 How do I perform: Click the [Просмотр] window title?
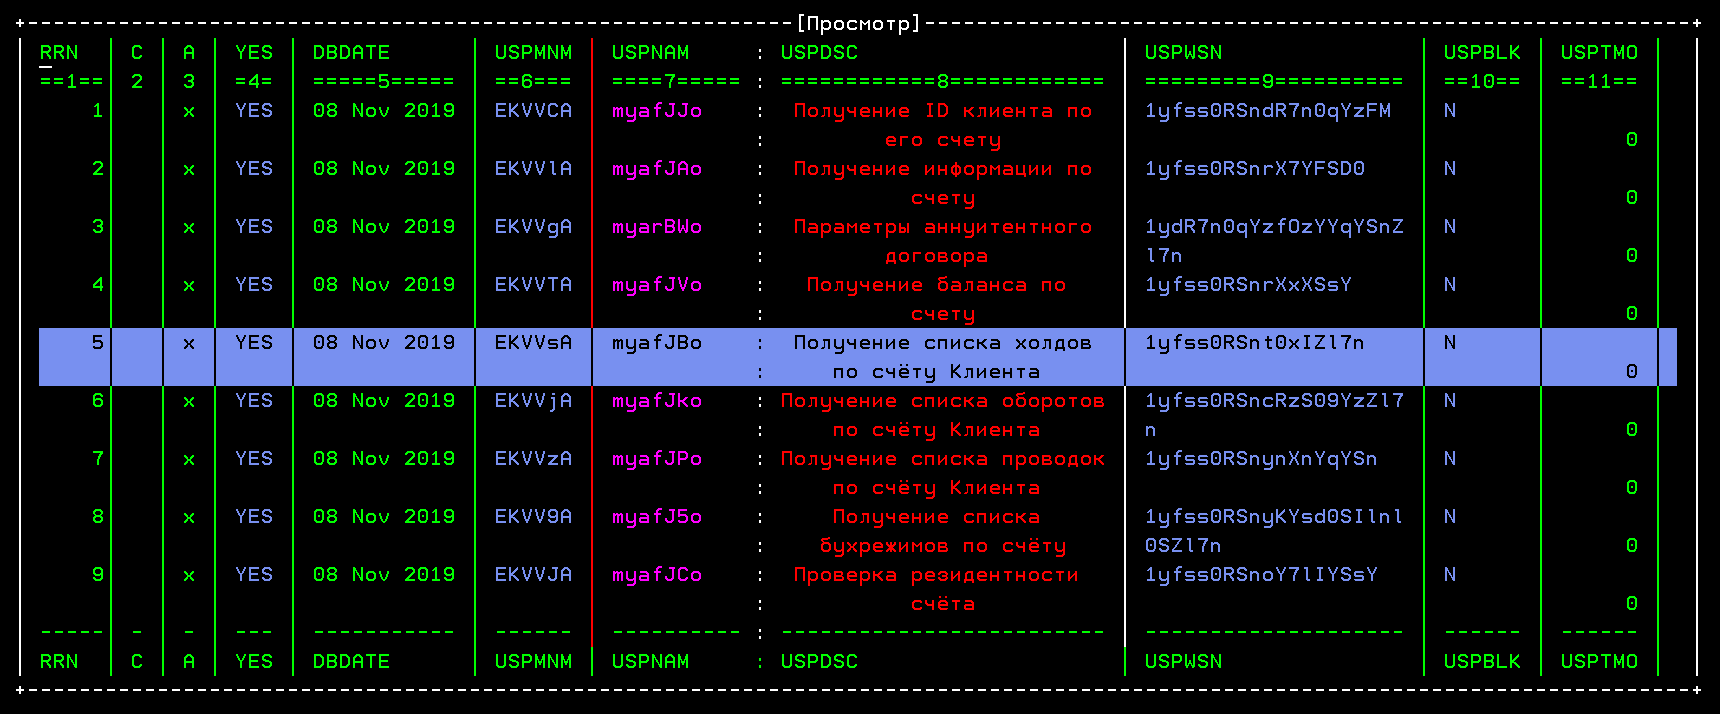click(x=858, y=24)
